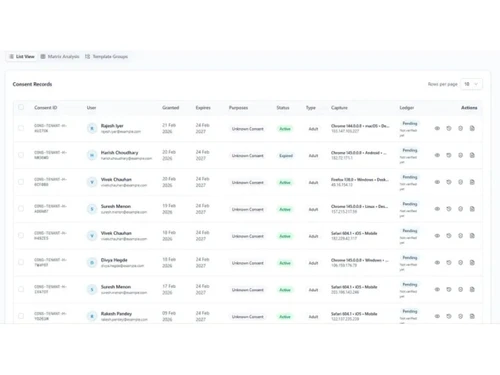Click the Rajesh Iyer user name

click(112, 126)
